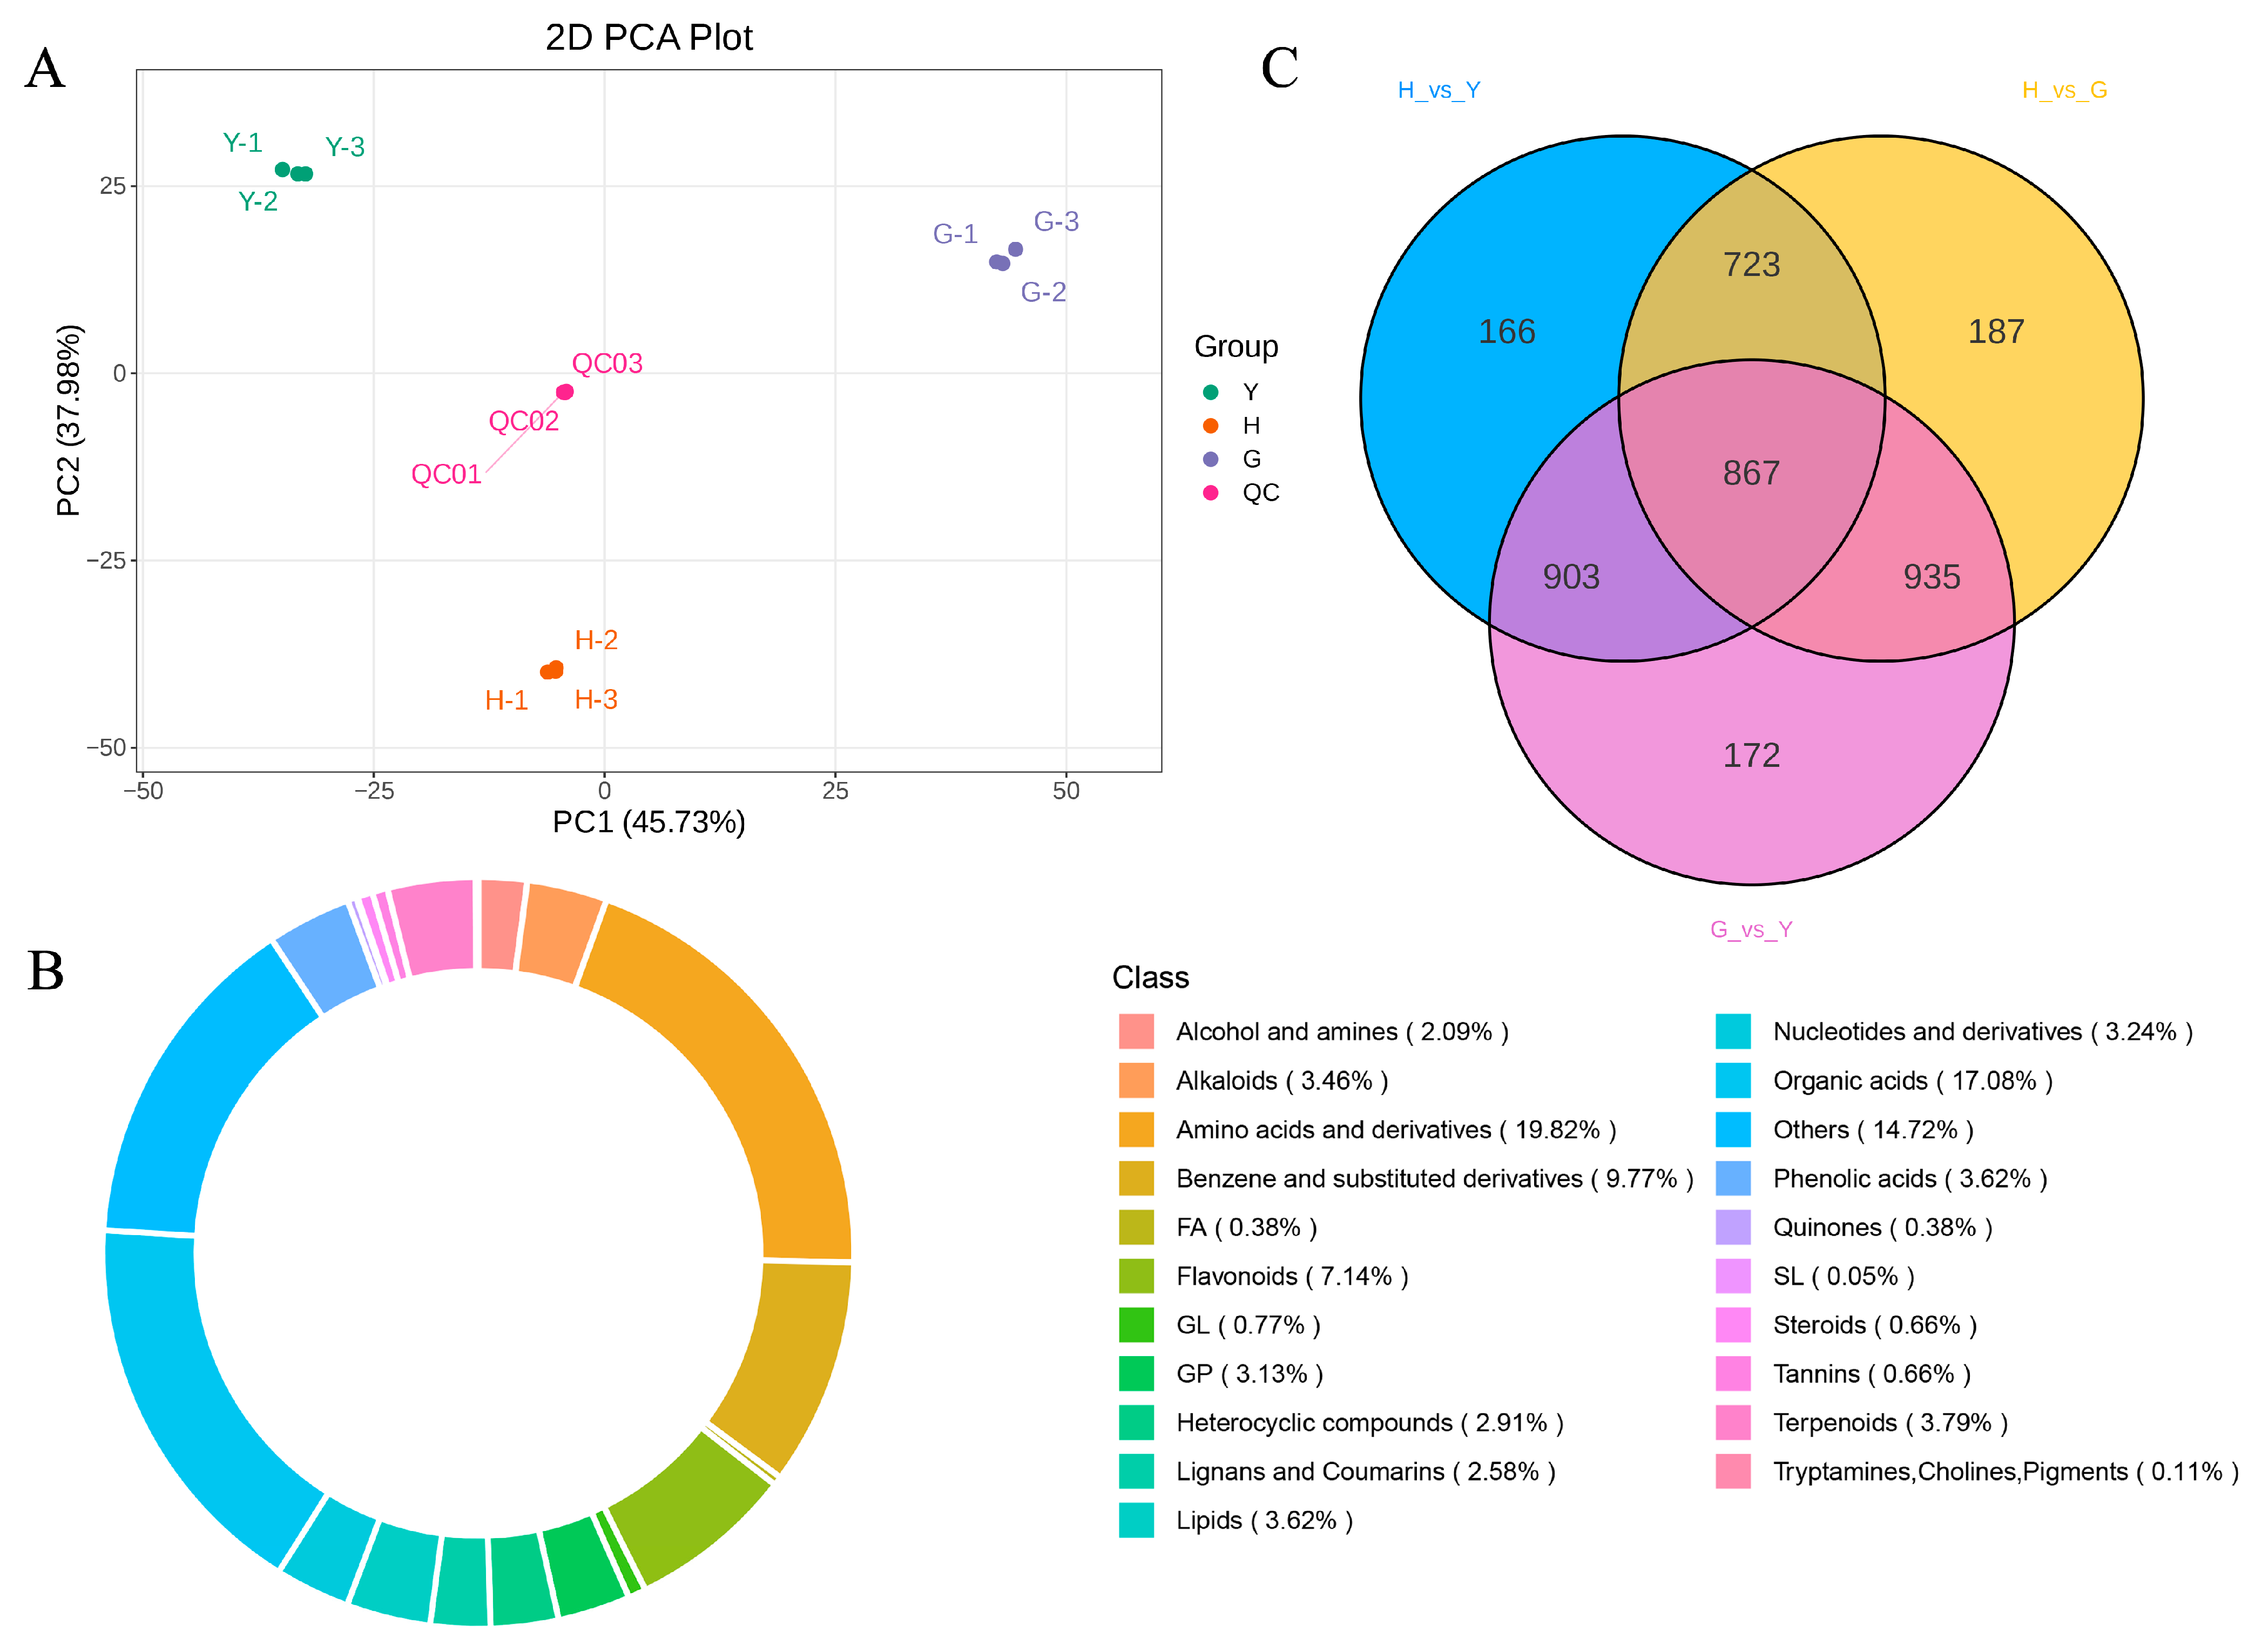Click the 2D PCA Plot title

[x=648, y=38]
